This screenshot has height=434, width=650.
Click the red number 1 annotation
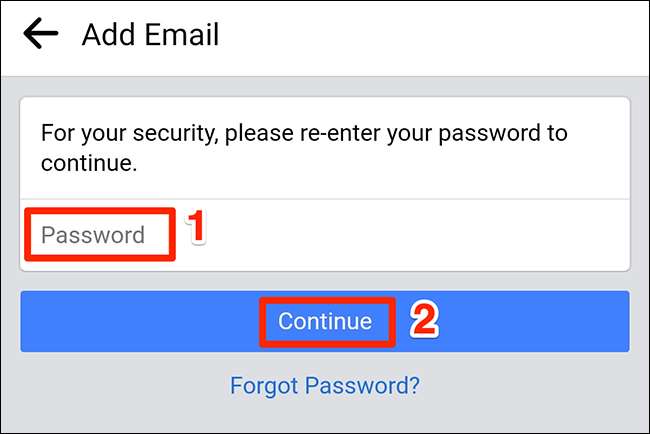click(x=197, y=227)
